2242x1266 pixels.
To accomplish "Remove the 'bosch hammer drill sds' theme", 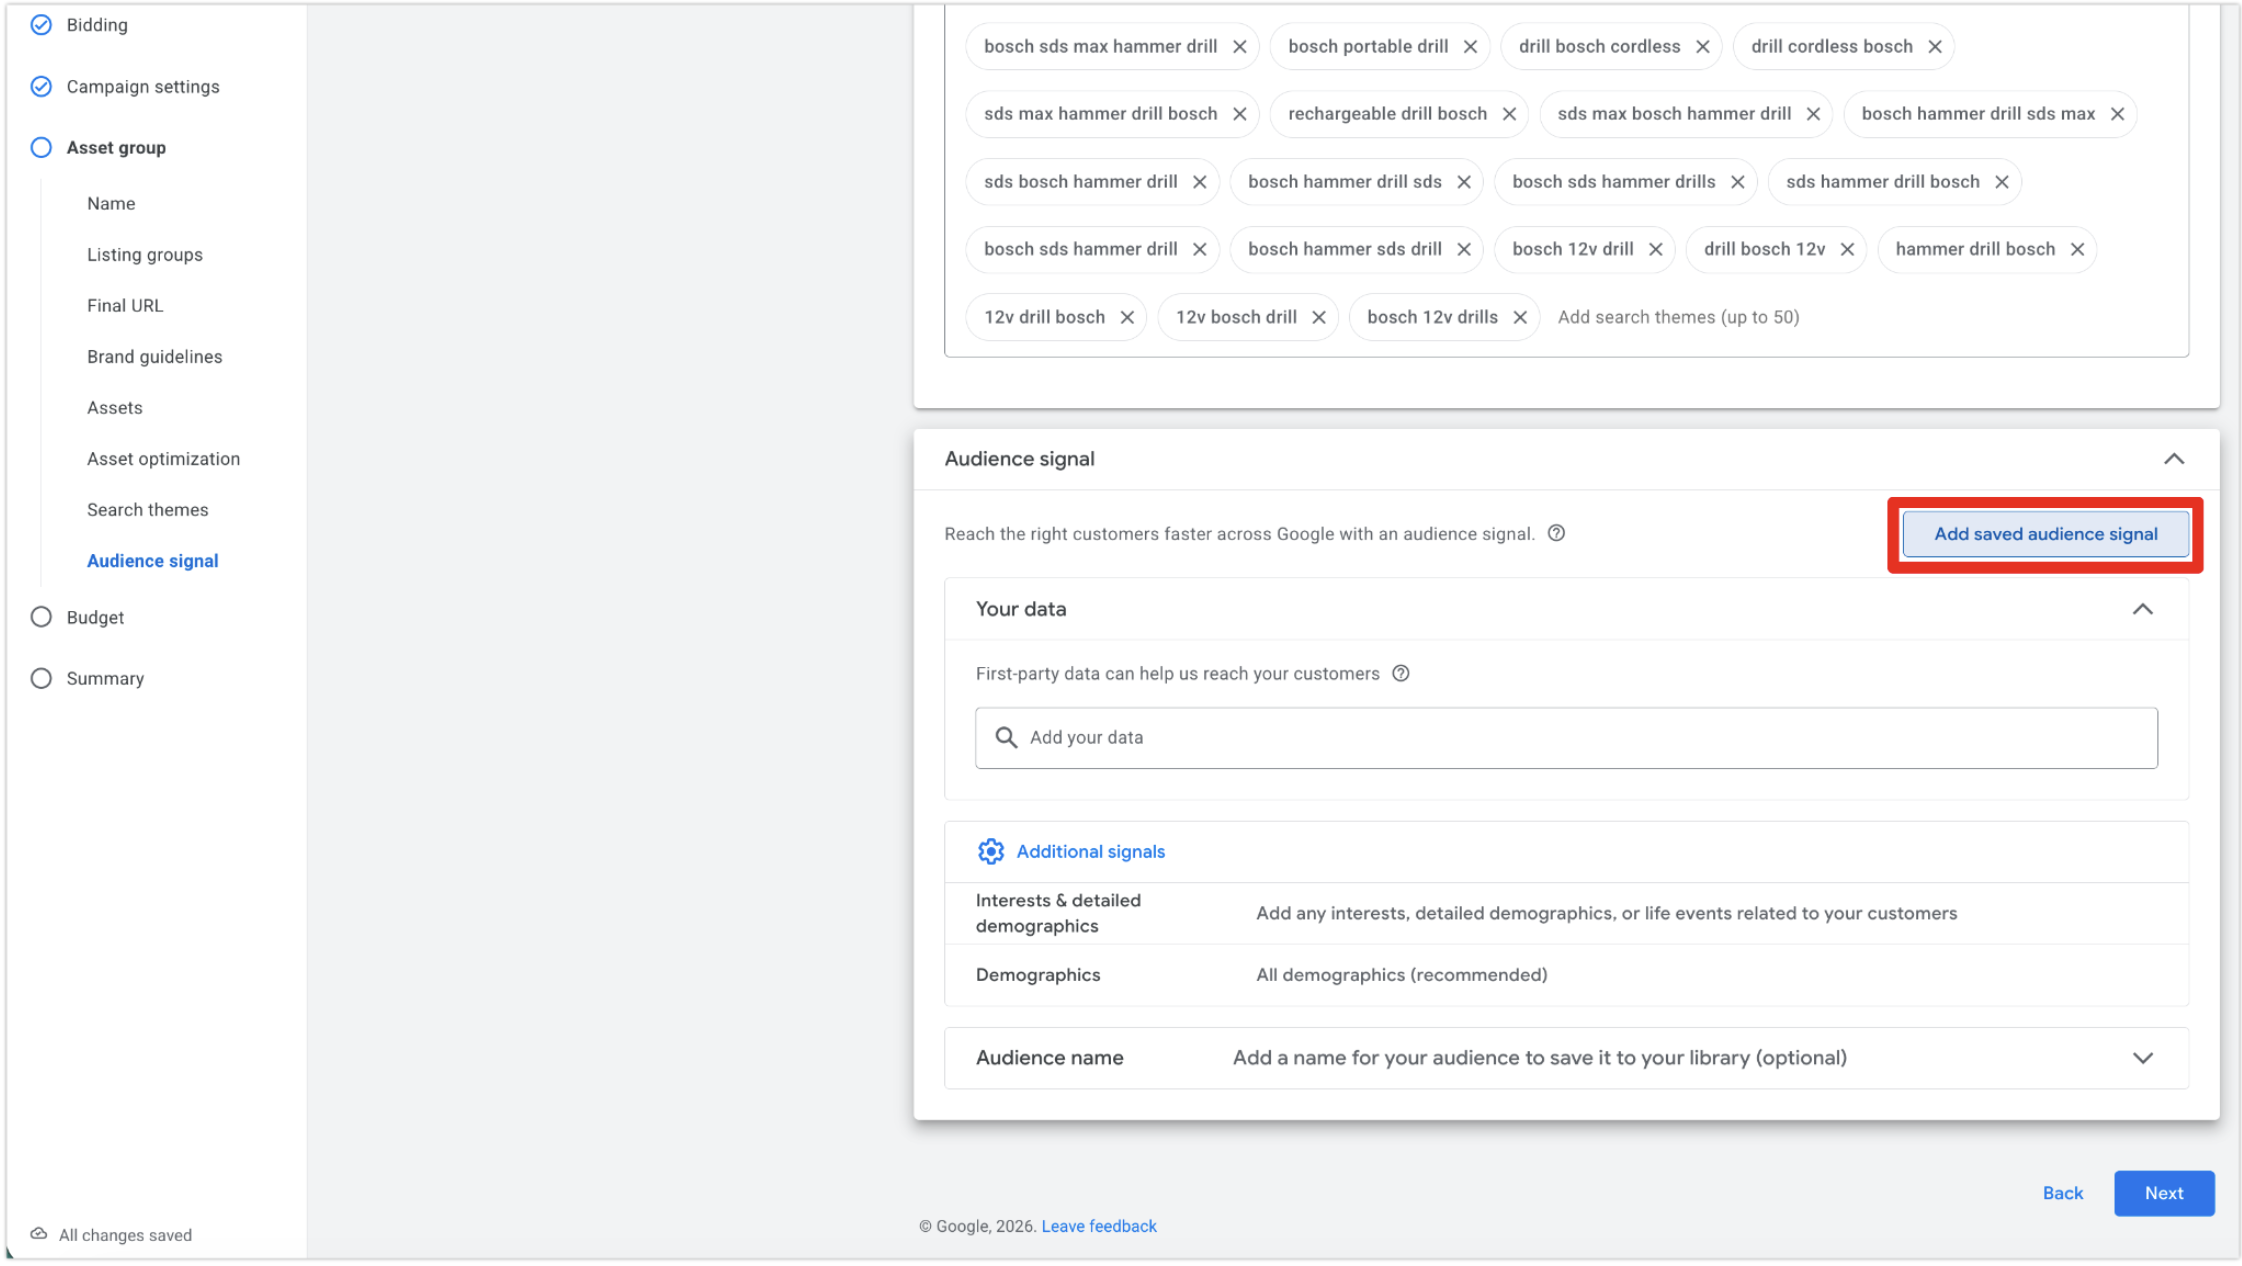I will 1463,182.
